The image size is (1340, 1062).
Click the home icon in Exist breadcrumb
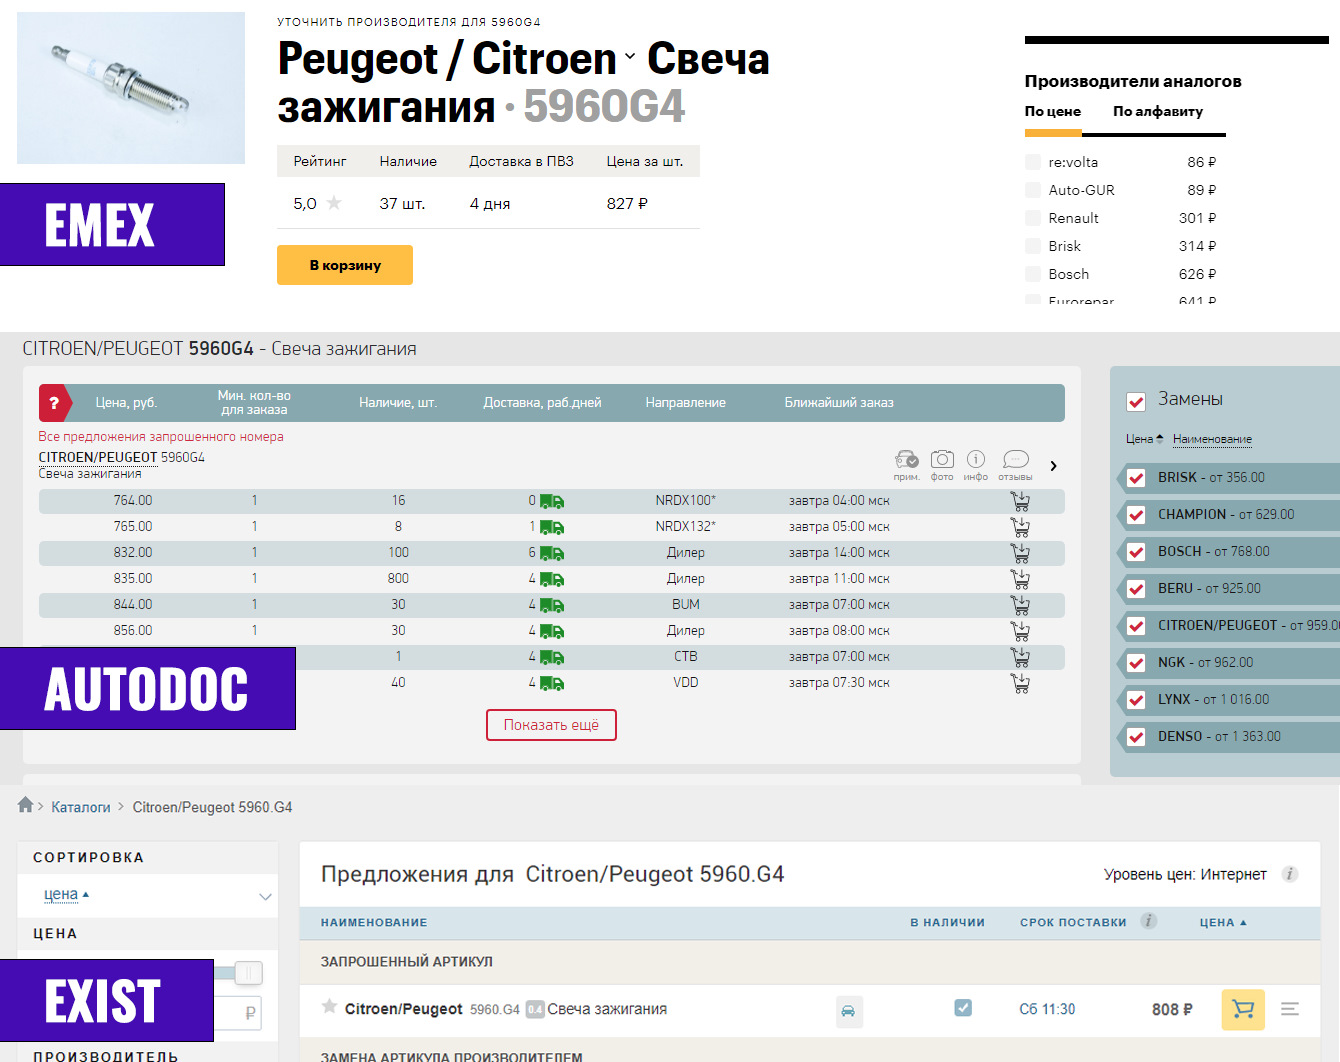(x=26, y=805)
